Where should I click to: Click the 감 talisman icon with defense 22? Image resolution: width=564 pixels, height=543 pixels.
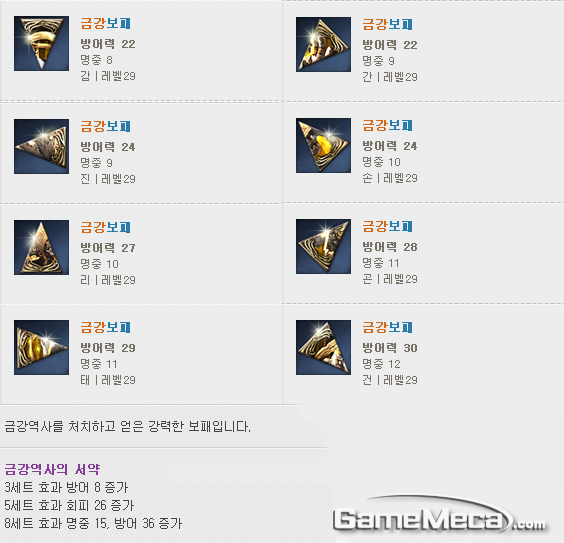41,43
